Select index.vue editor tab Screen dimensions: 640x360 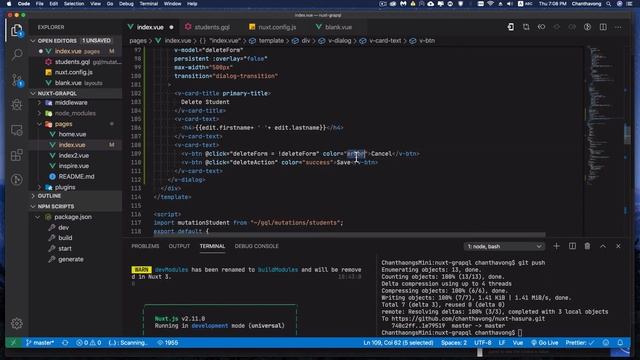coord(151,27)
